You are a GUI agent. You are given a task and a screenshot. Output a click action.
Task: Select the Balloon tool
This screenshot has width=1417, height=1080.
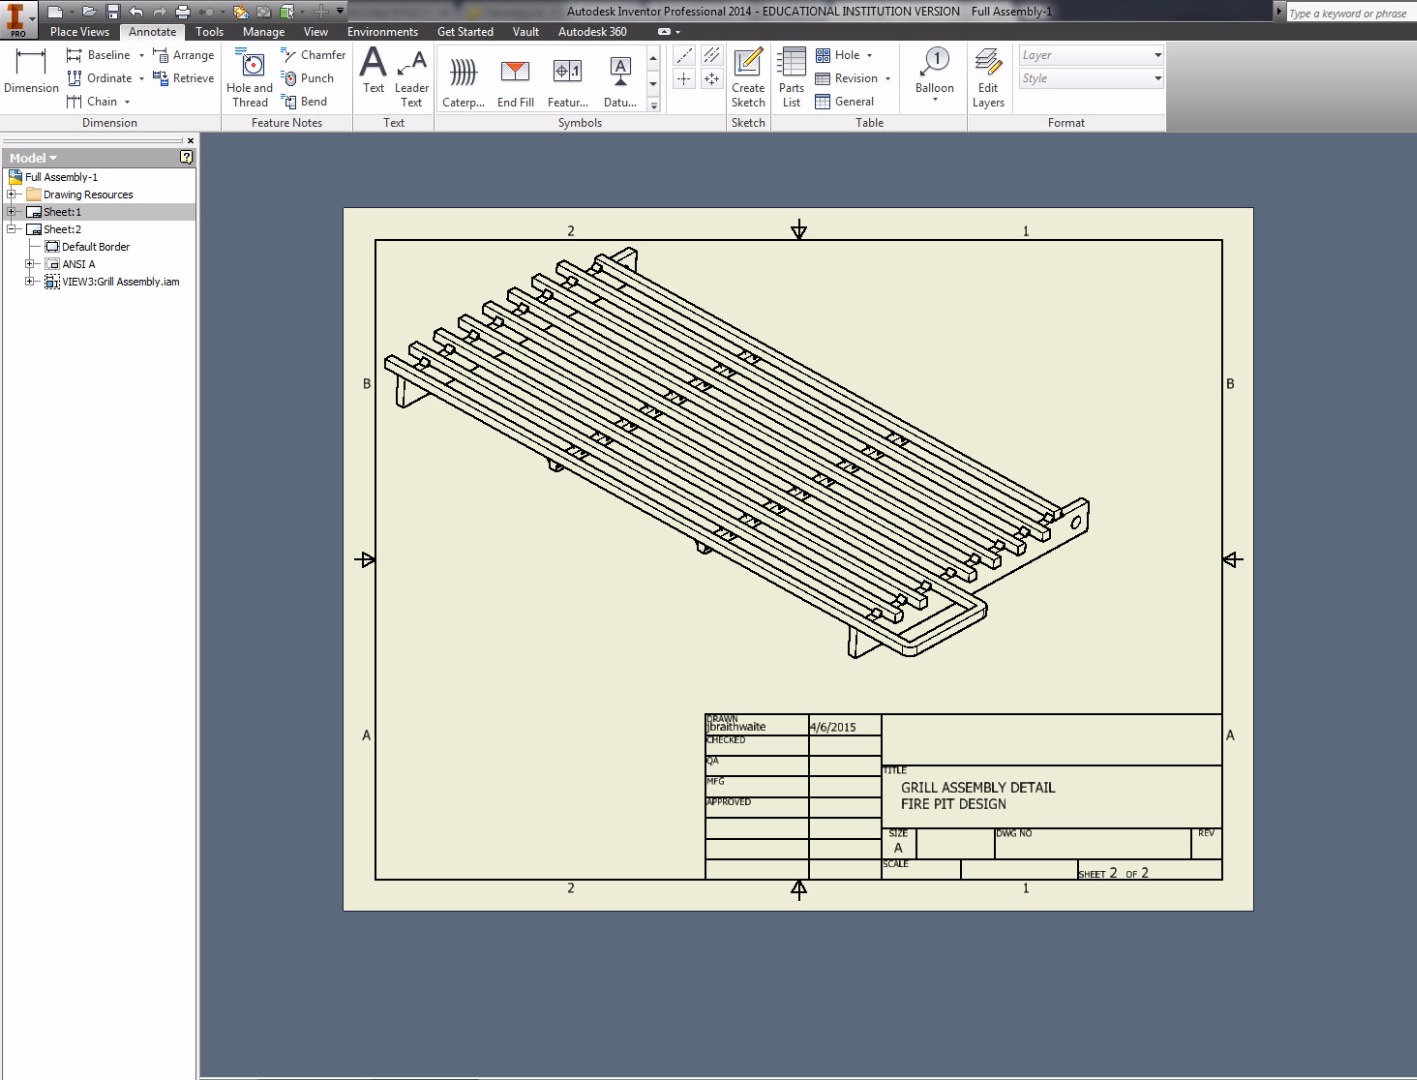[934, 74]
